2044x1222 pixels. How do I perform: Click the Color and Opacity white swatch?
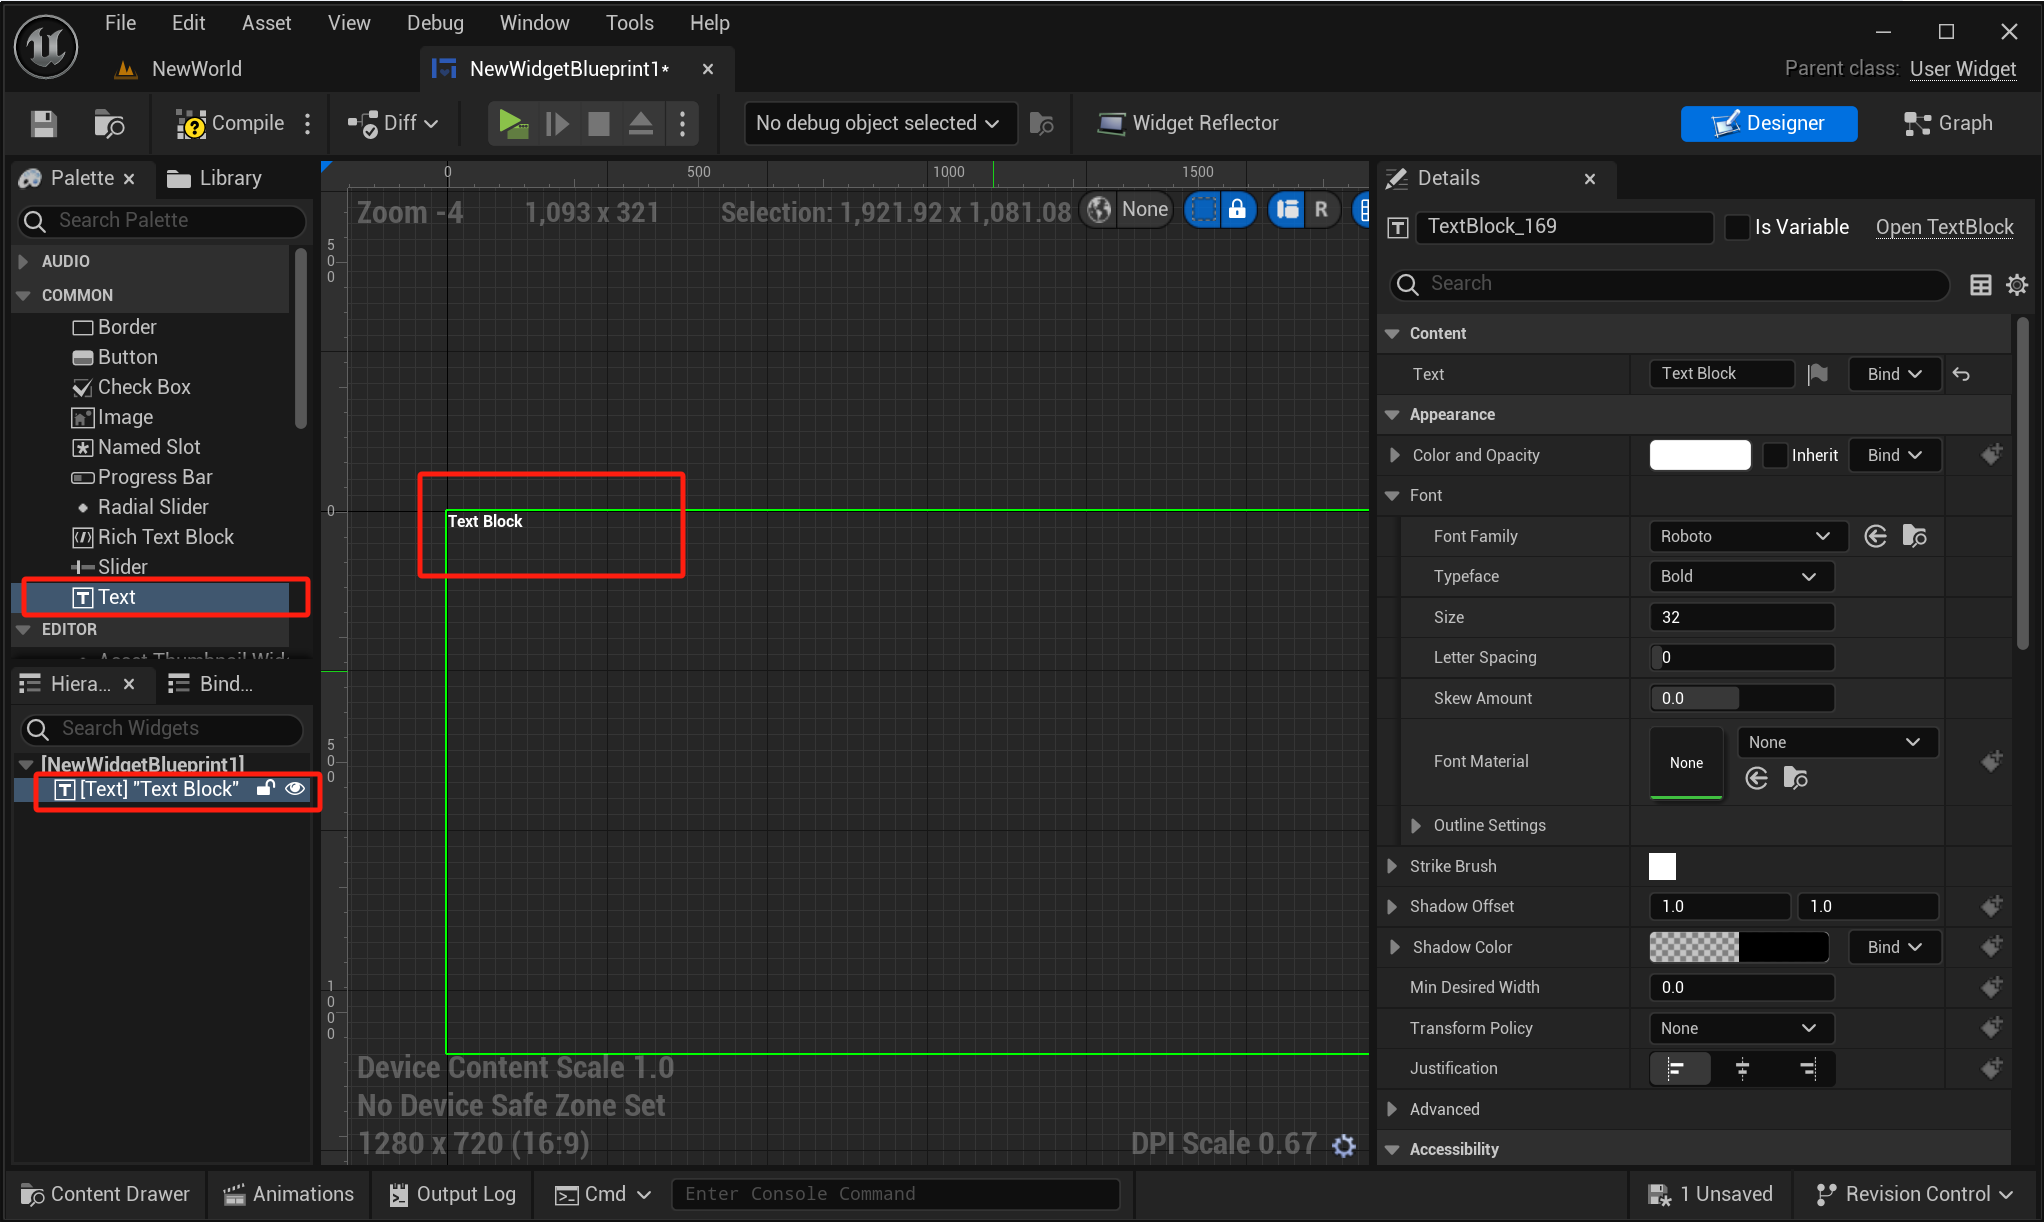point(1700,455)
